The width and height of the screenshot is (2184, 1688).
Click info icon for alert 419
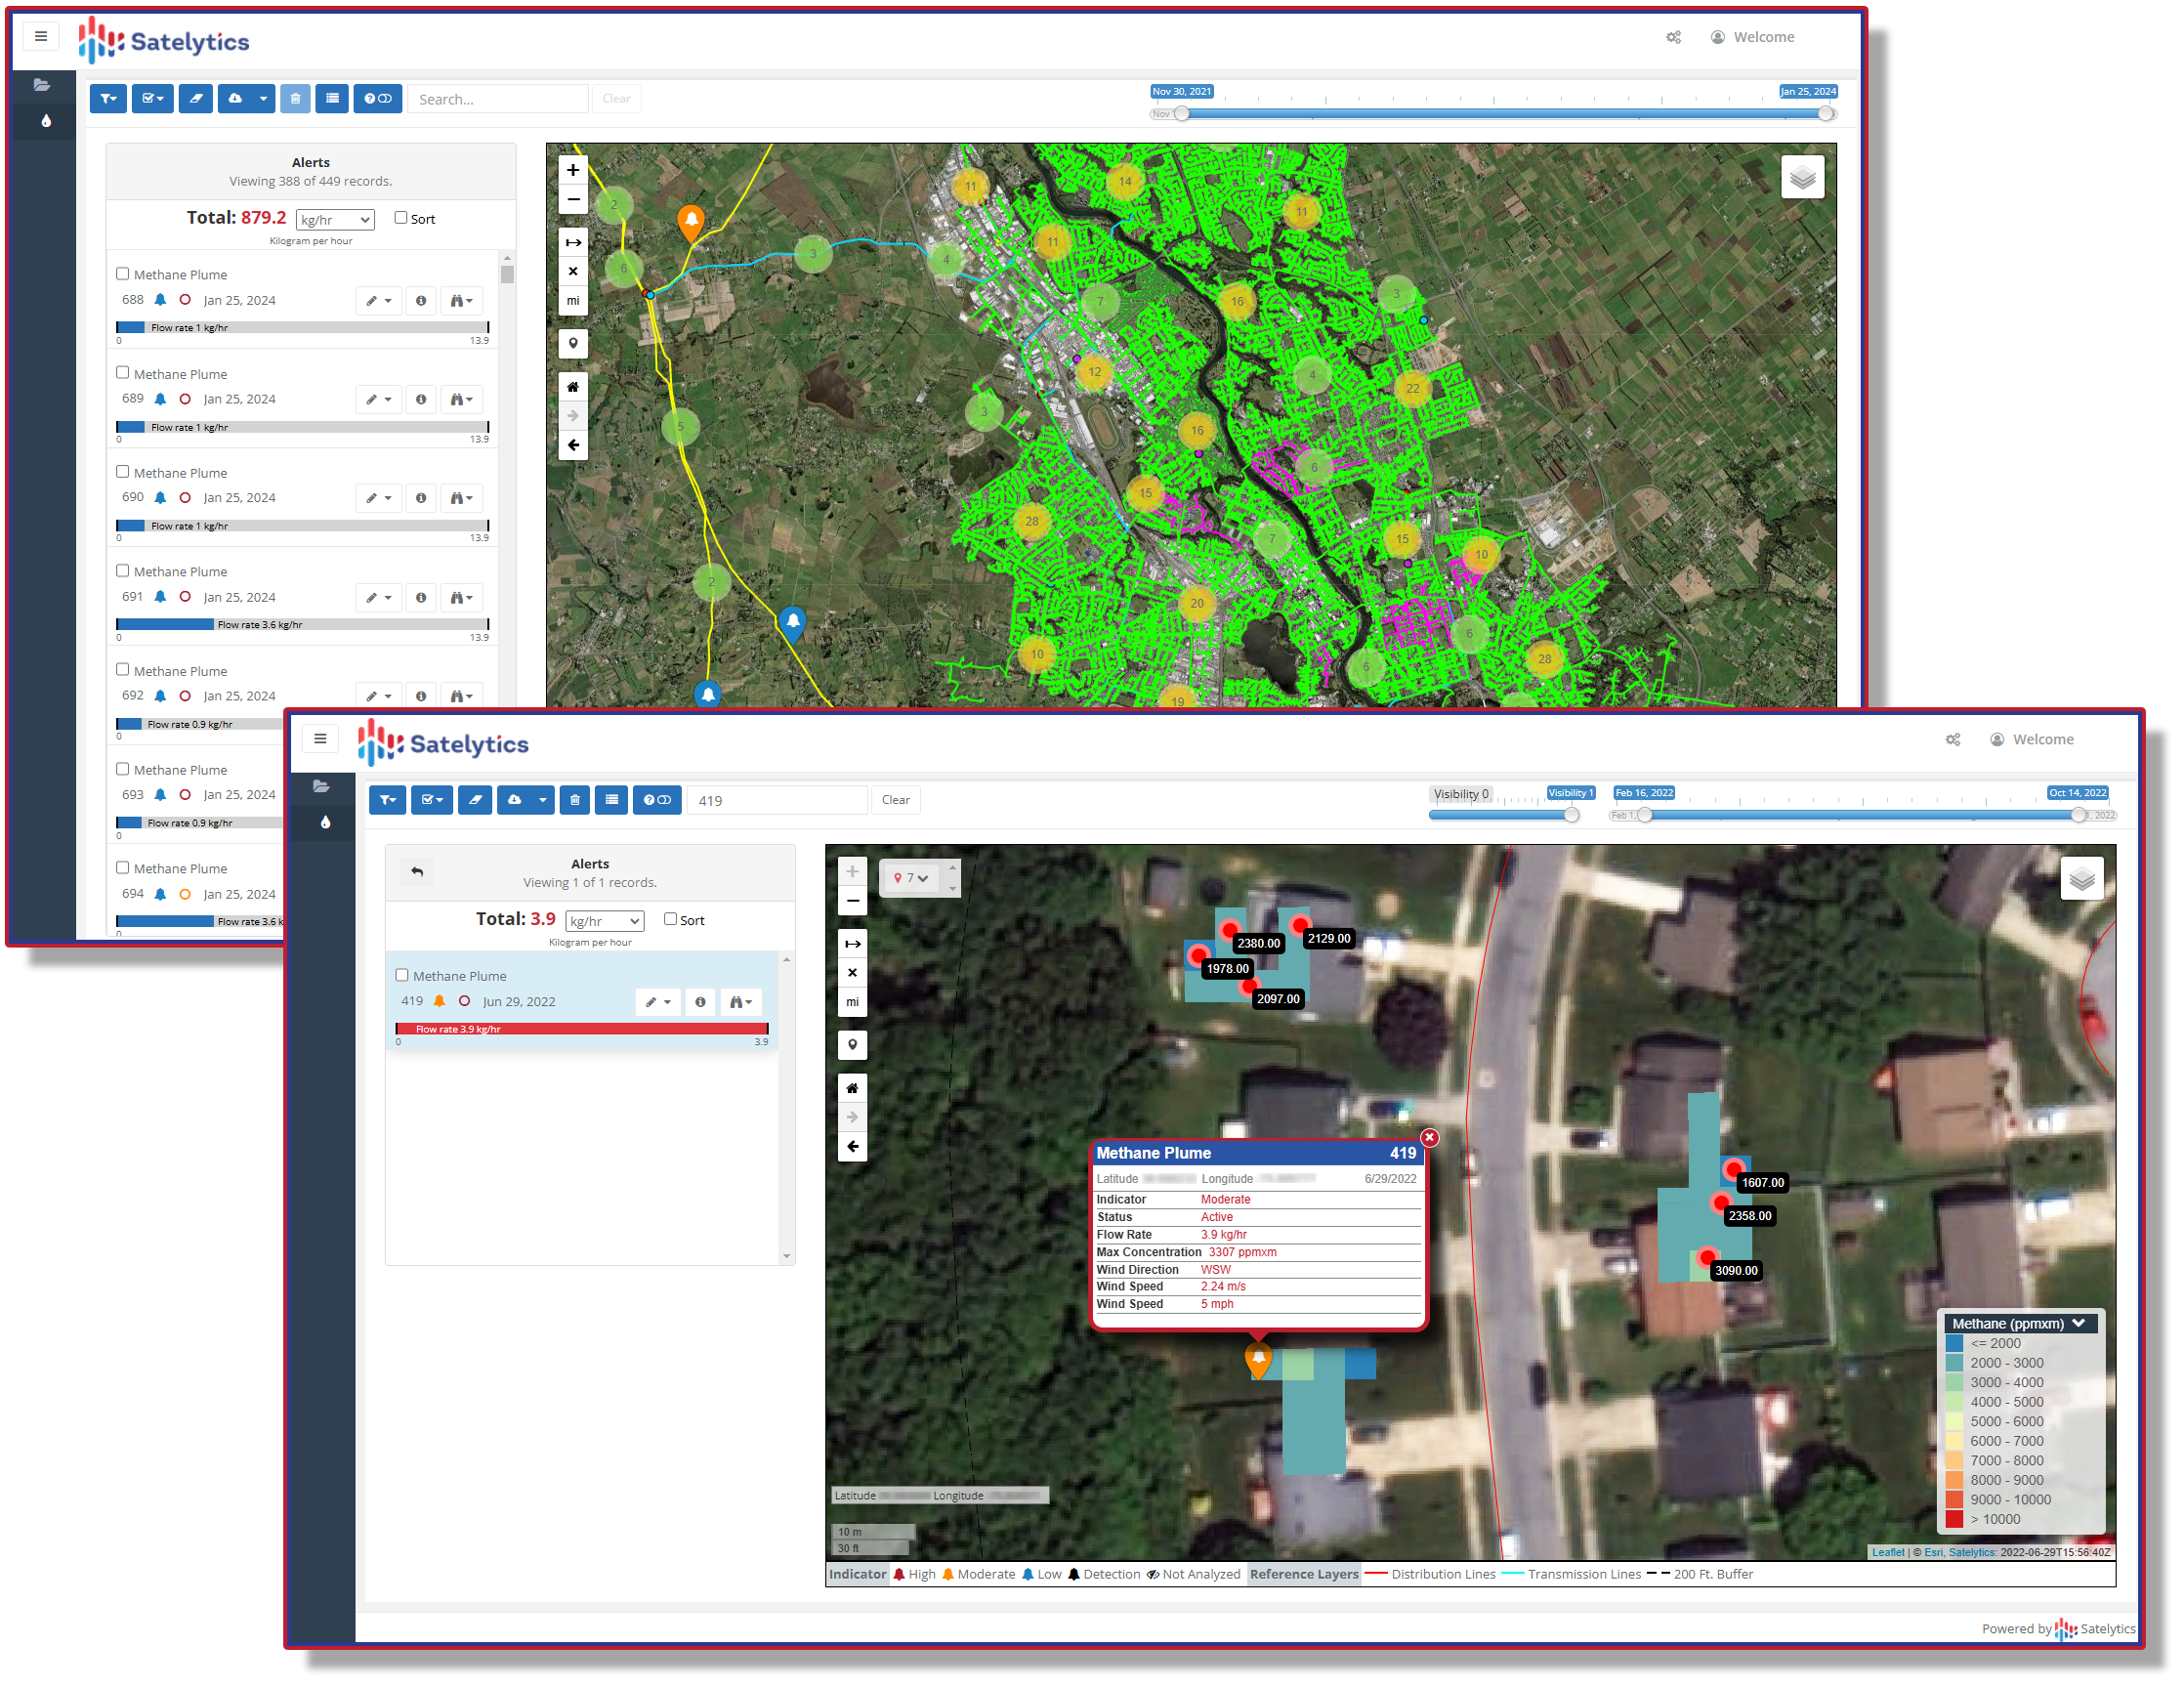(700, 1003)
